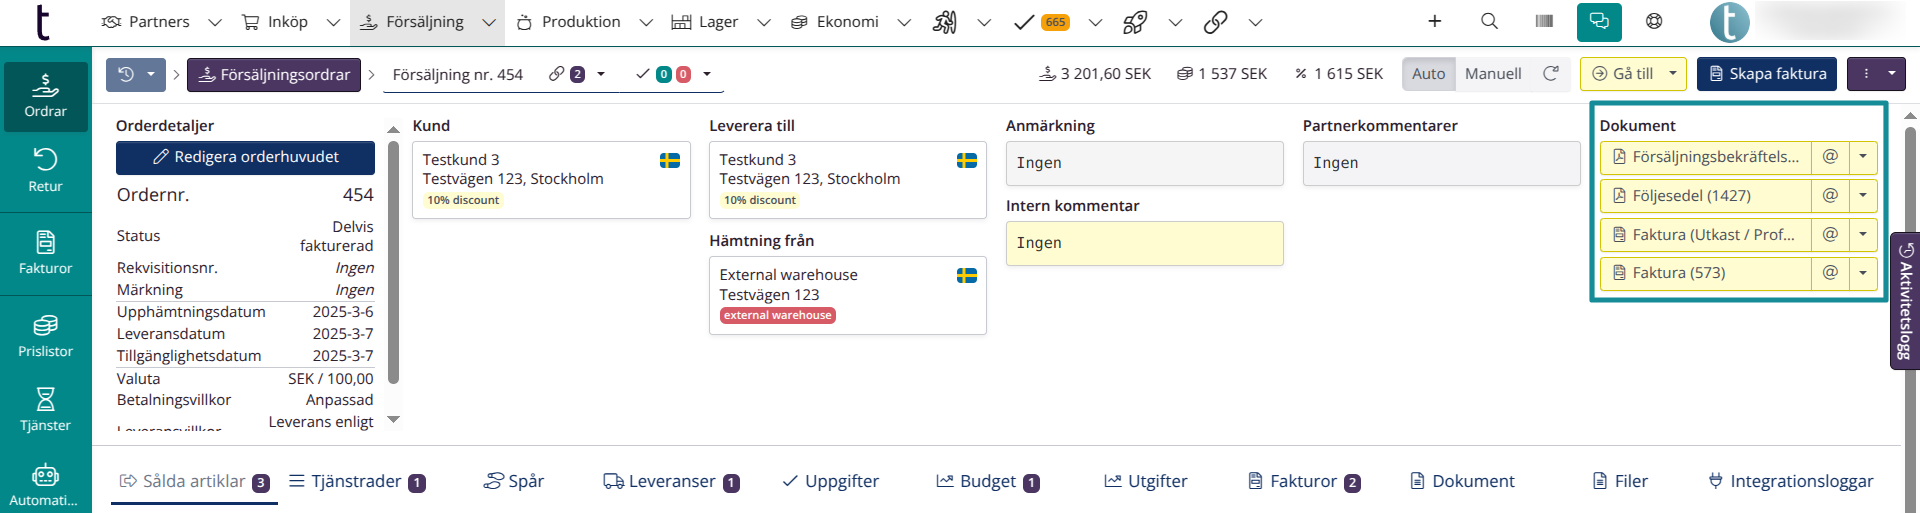Switch to Budget tab
The width and height of the screenshot is (1920, 513).
pos(988,482)
